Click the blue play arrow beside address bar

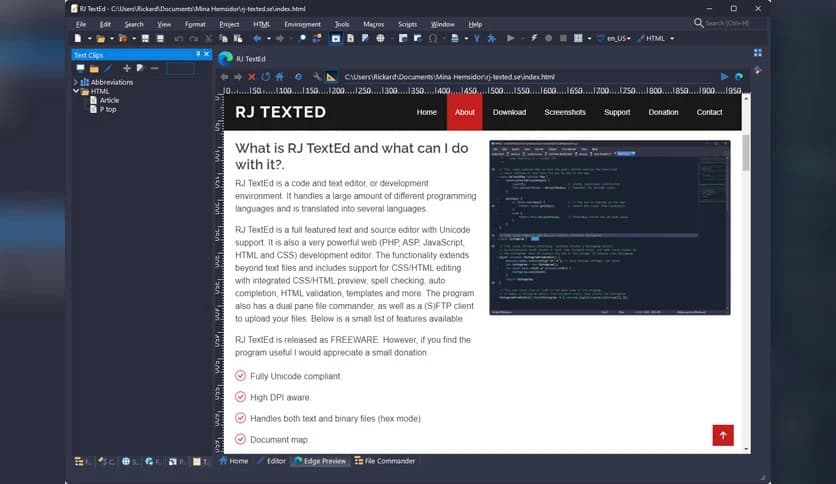pos(725,76)
